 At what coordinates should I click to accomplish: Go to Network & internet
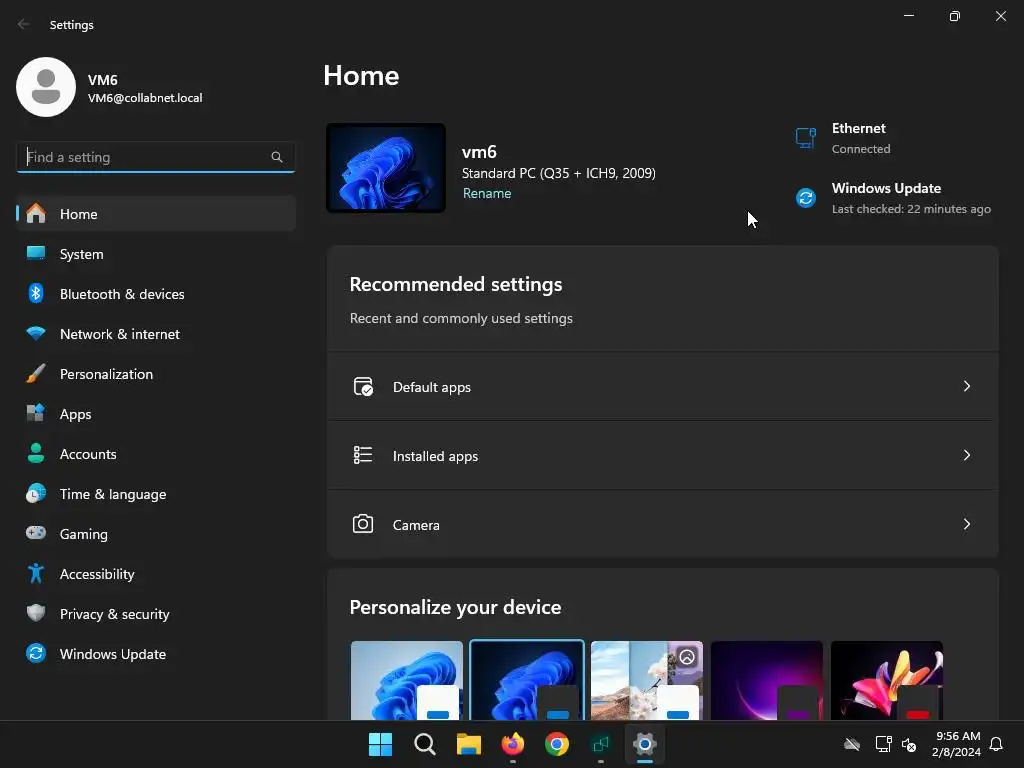pos(156,334)
